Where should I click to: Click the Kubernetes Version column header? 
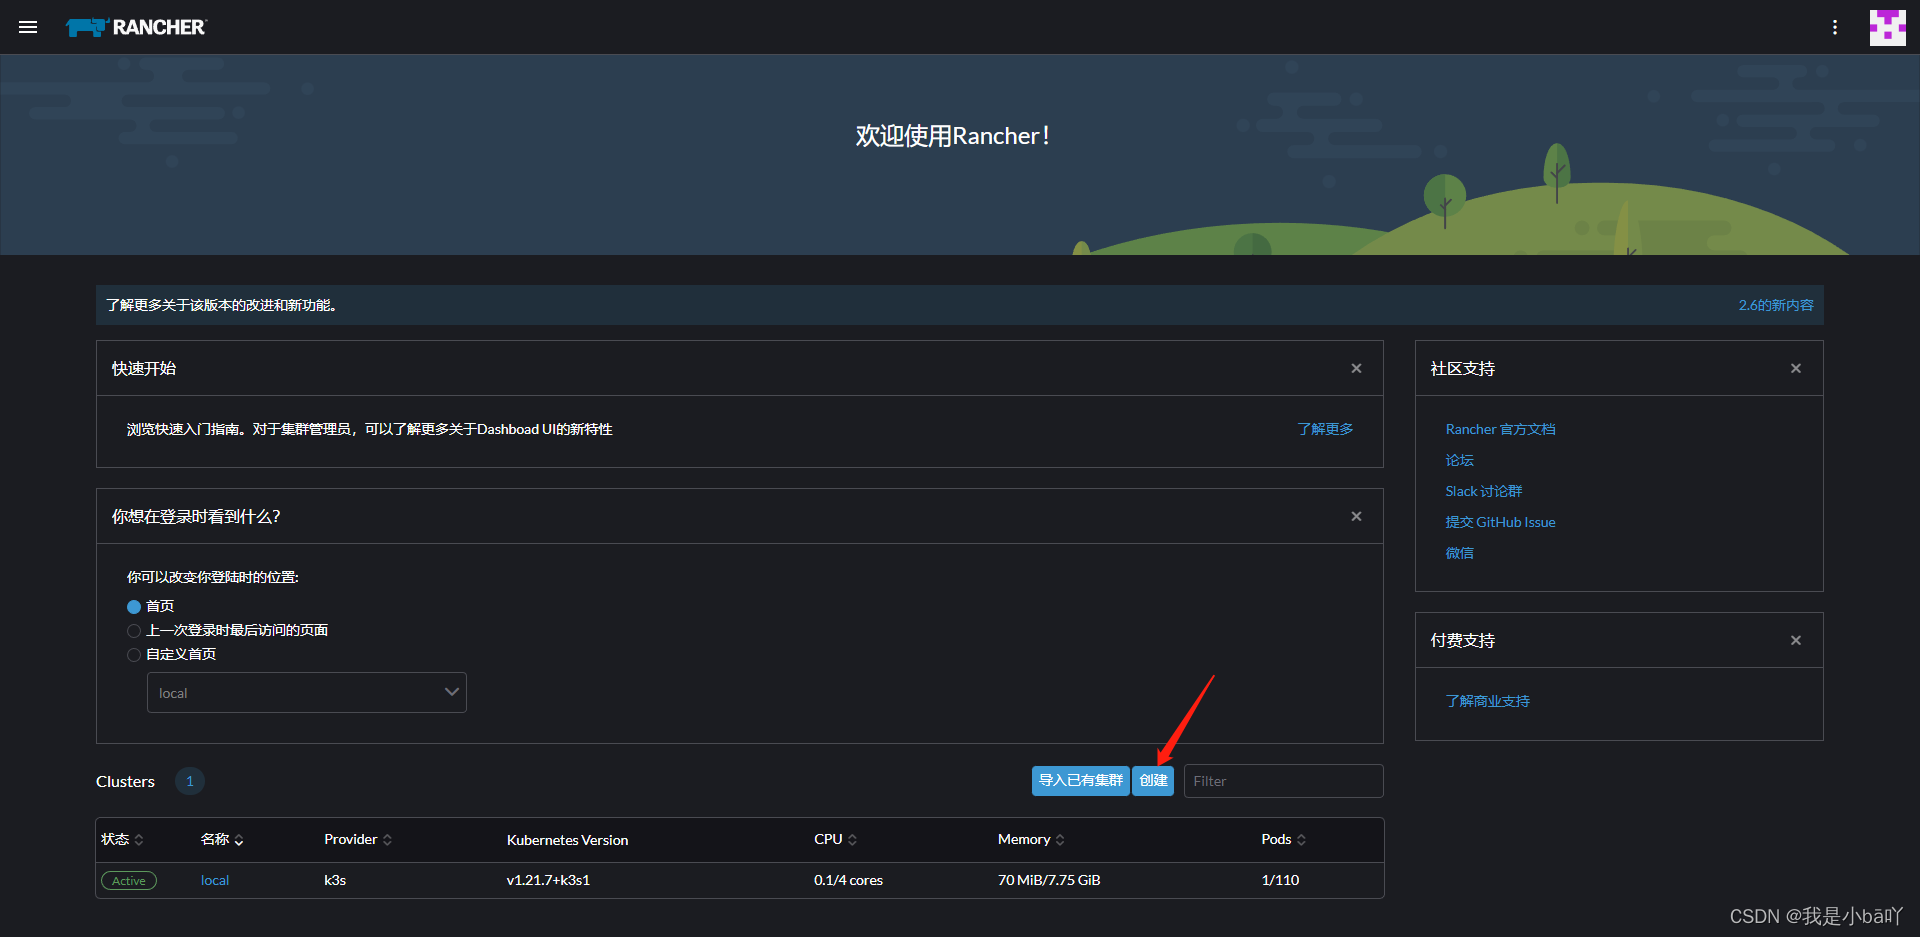pos(567,840)
